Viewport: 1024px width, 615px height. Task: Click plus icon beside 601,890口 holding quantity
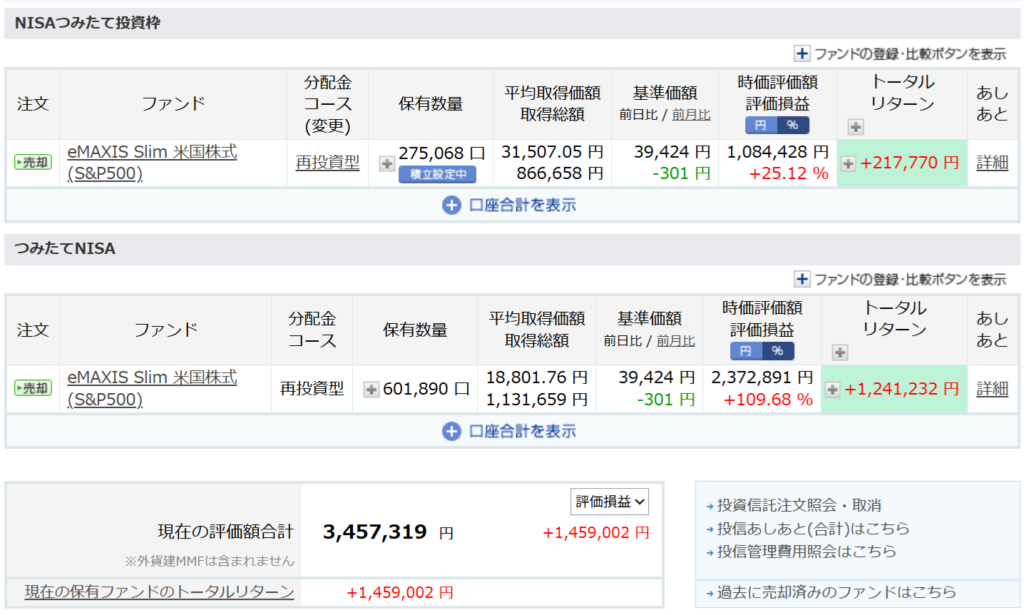[x=370, y=389]
